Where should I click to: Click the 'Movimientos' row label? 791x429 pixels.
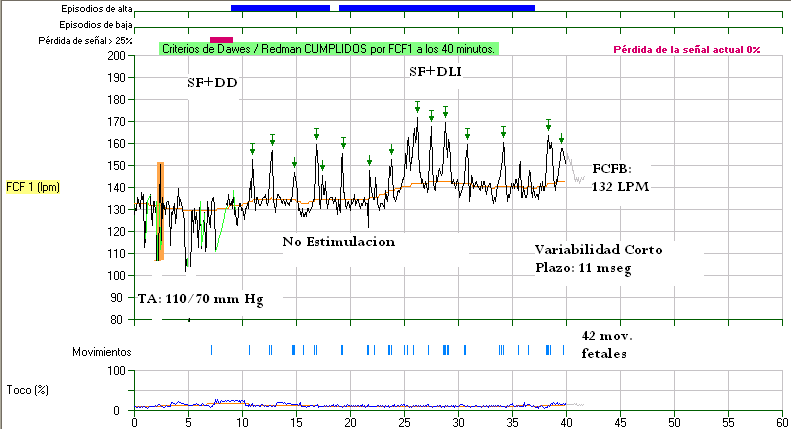pos(101,352)
